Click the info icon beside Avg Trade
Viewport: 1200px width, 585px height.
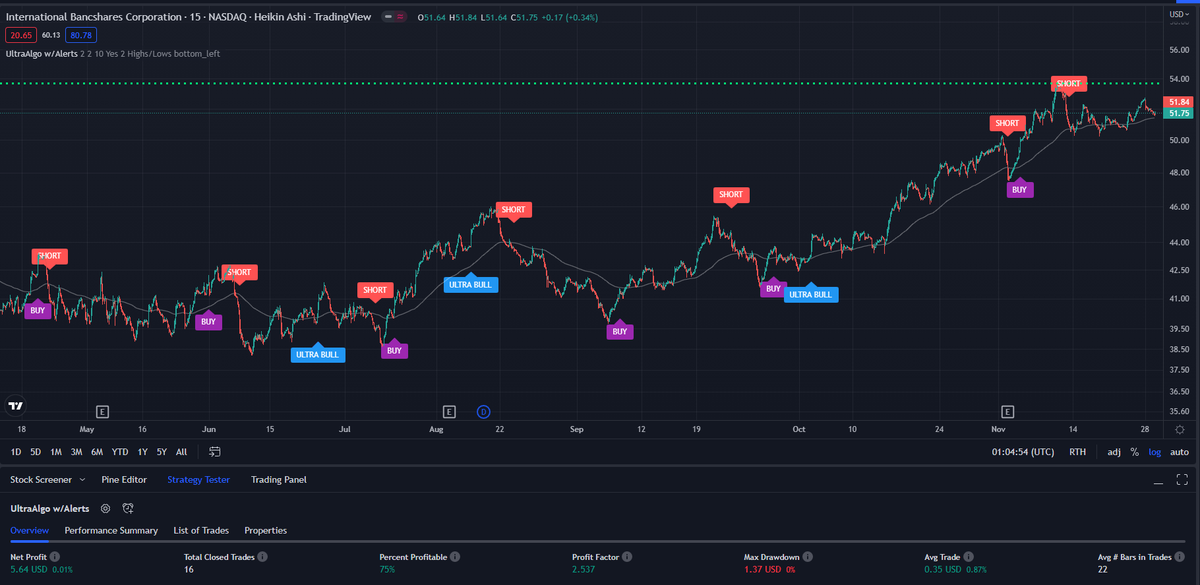[971, 556]
